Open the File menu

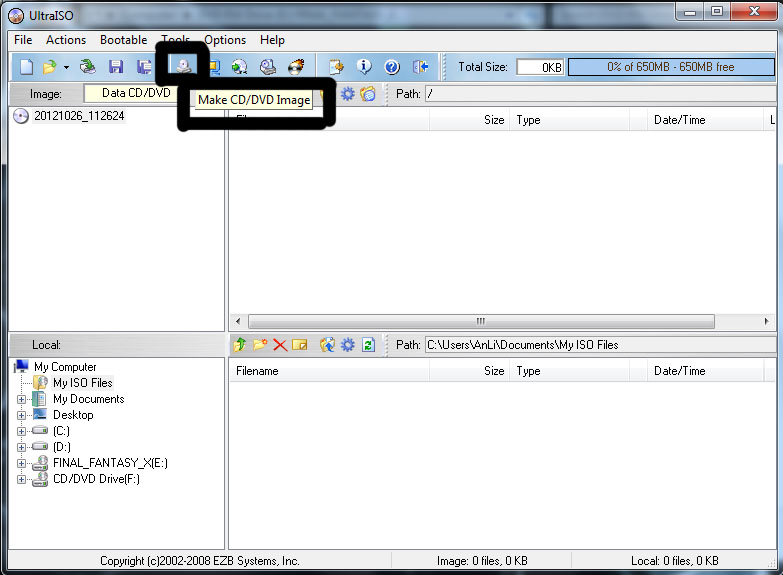(x=23, y=40)
